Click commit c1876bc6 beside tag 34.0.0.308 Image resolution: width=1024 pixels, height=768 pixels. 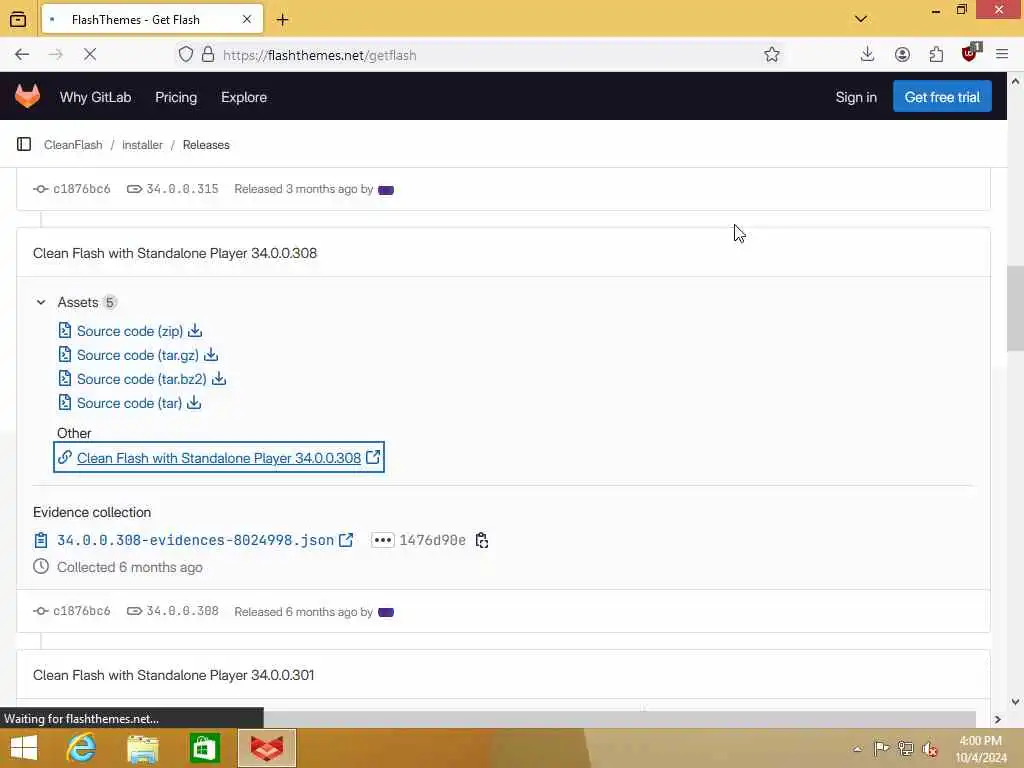82,611
